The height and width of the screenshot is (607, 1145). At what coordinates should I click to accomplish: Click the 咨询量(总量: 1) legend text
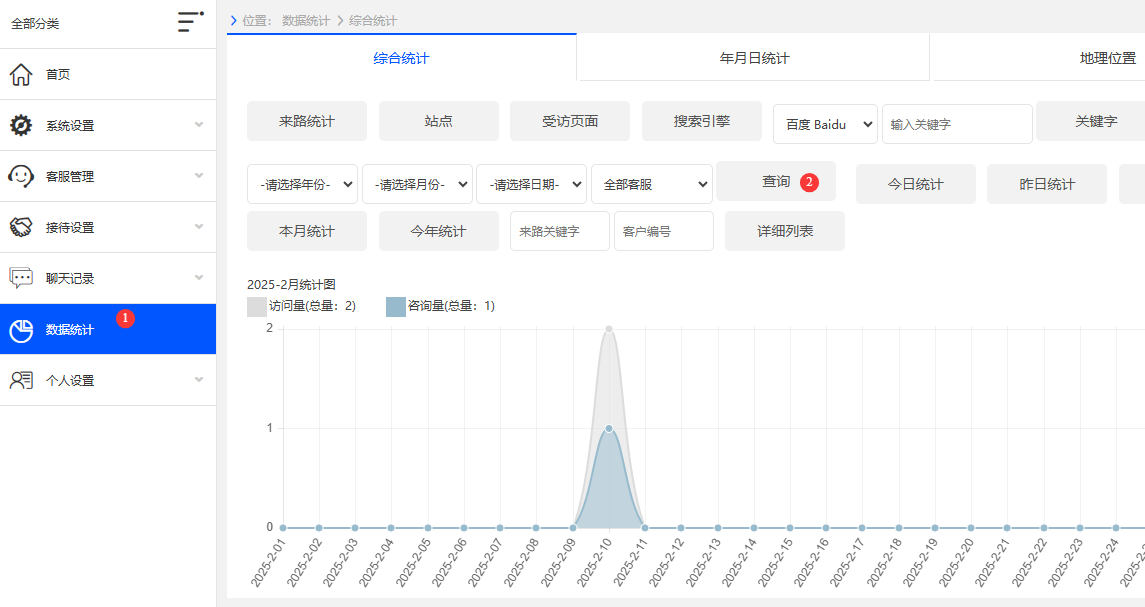[451, 306]
